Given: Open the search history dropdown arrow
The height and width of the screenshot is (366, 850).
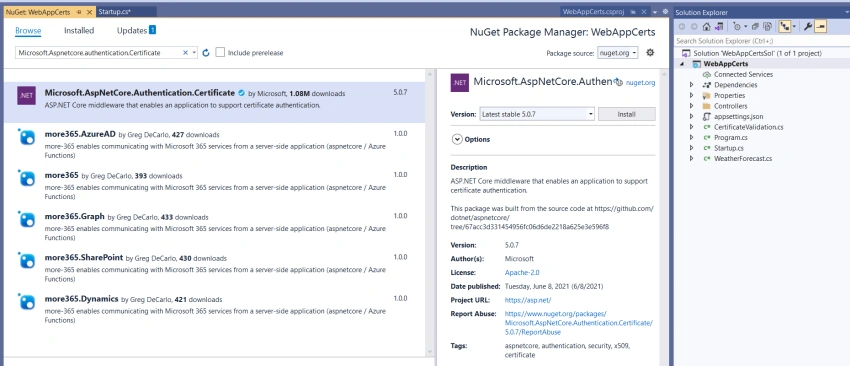Looking at the screenshot, I should coord(194,53).
